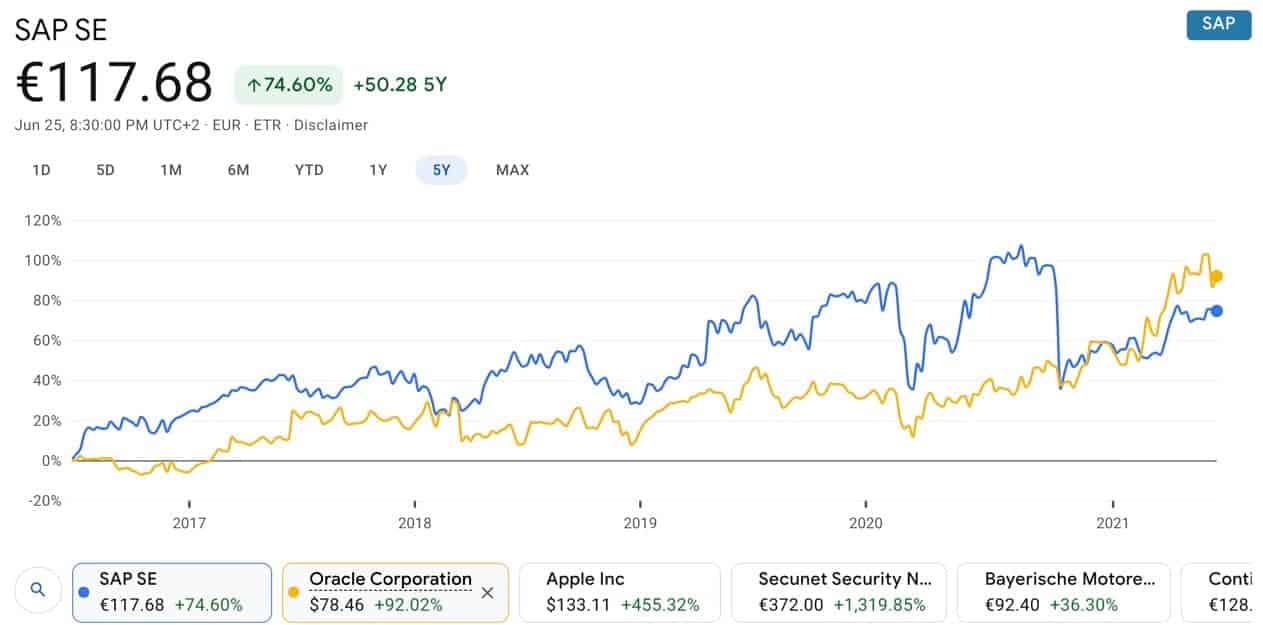The image size is (1263, 625).
Task: Click the blue SAP SE color dot
Action: pos(84,592)
